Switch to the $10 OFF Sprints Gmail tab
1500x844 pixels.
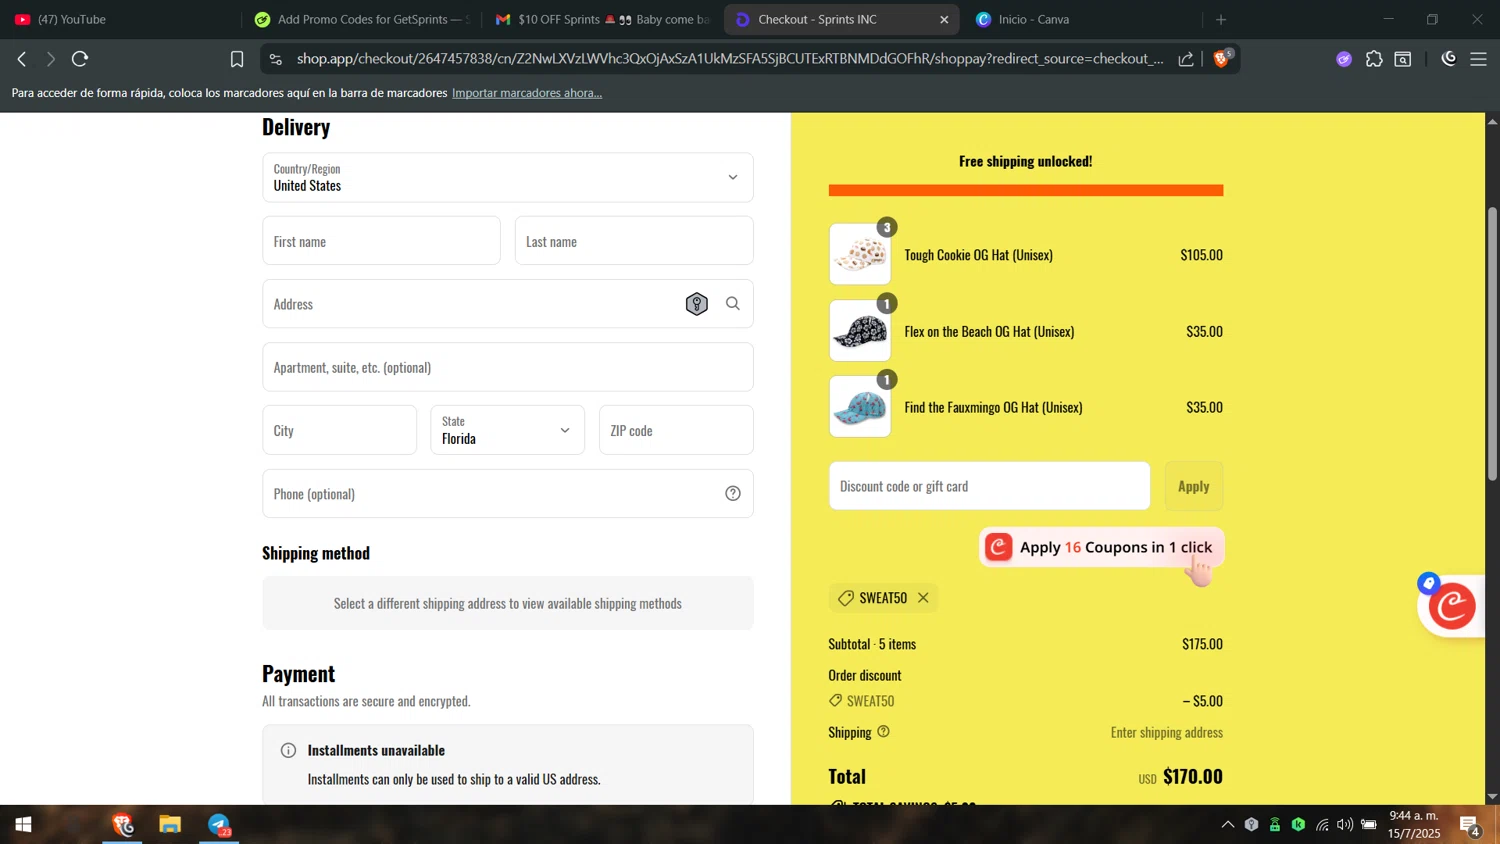point(603,19)
